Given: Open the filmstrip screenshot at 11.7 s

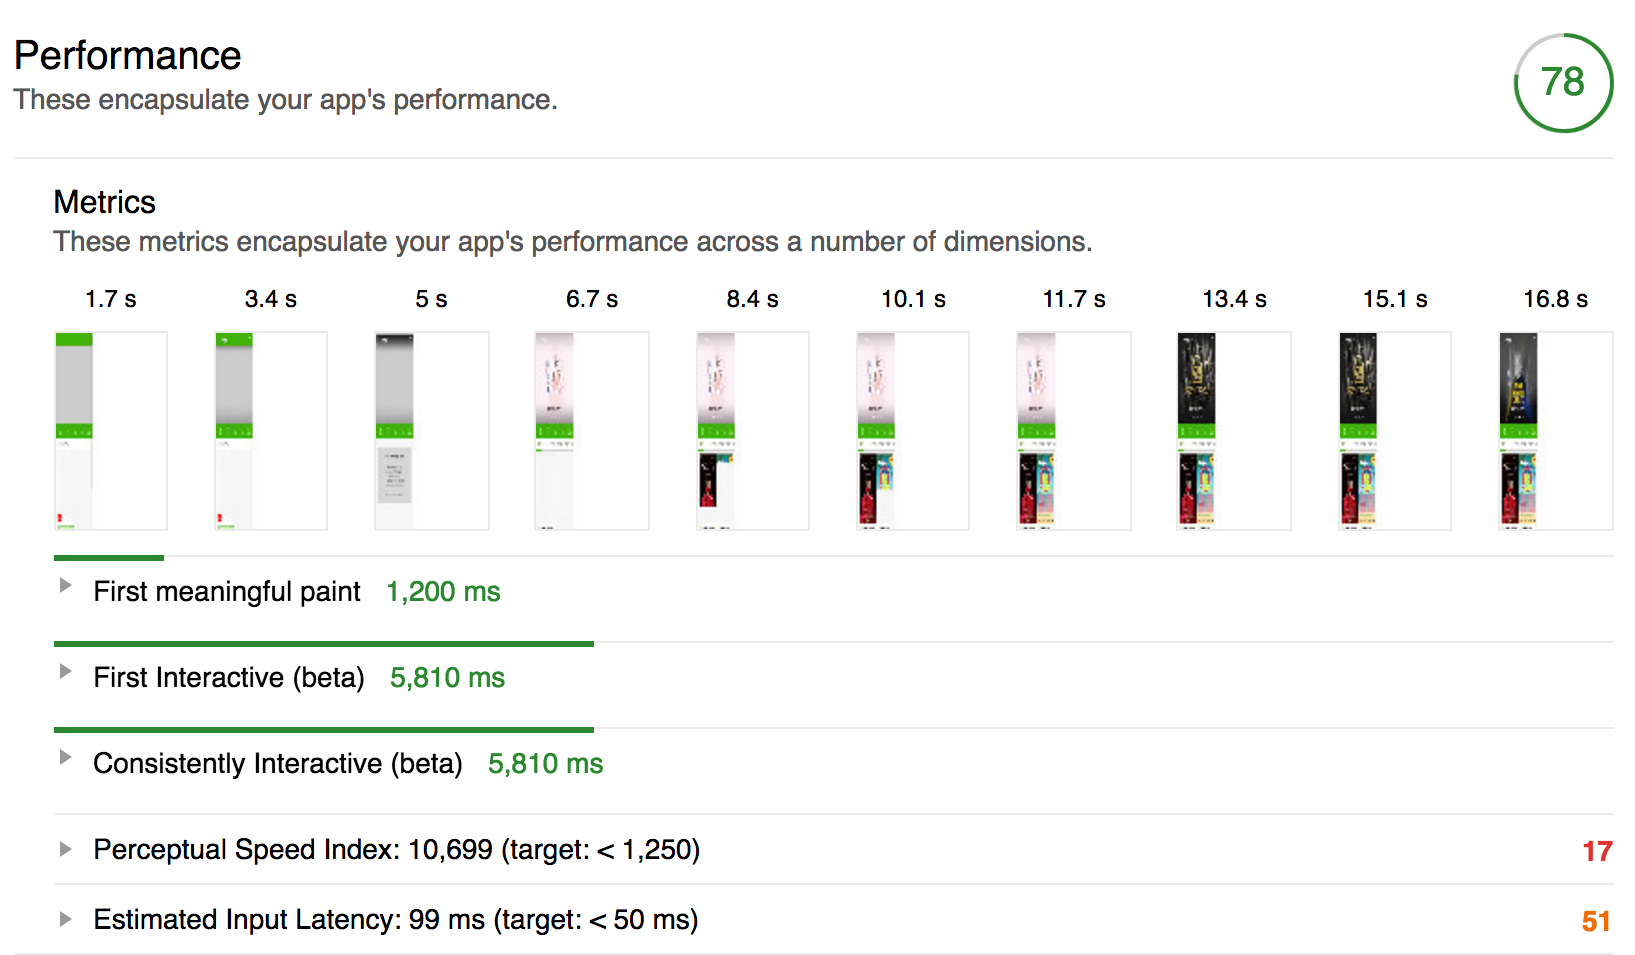Looking at the screenshot, I should tap(1073, 430).
